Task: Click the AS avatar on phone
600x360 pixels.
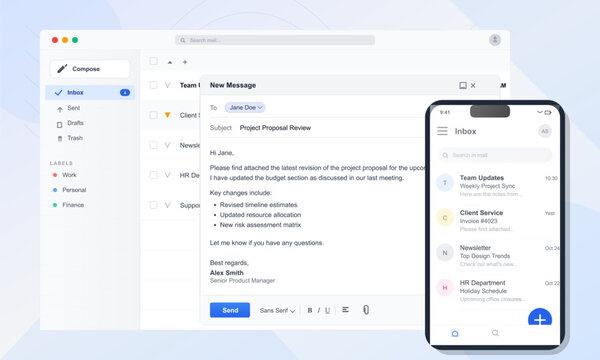Action: point(545,131)
